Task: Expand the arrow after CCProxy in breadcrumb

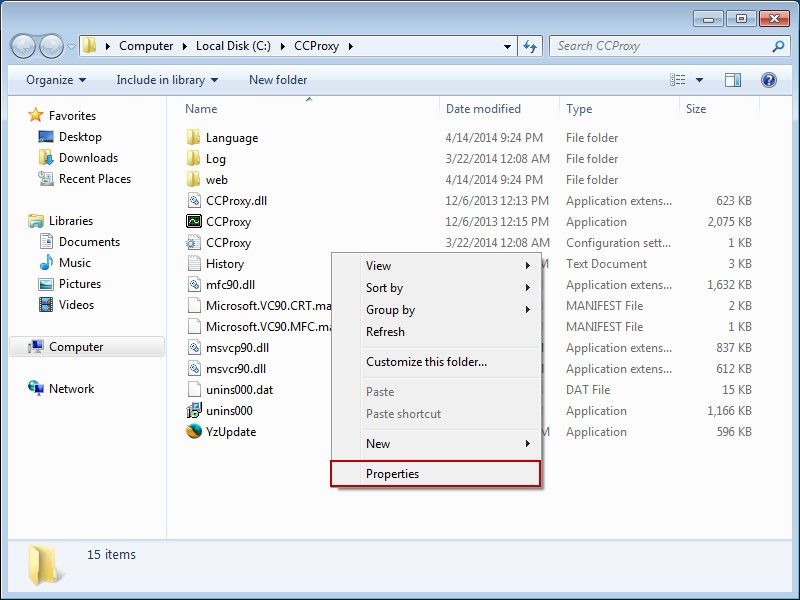Action: click(351, 46)
